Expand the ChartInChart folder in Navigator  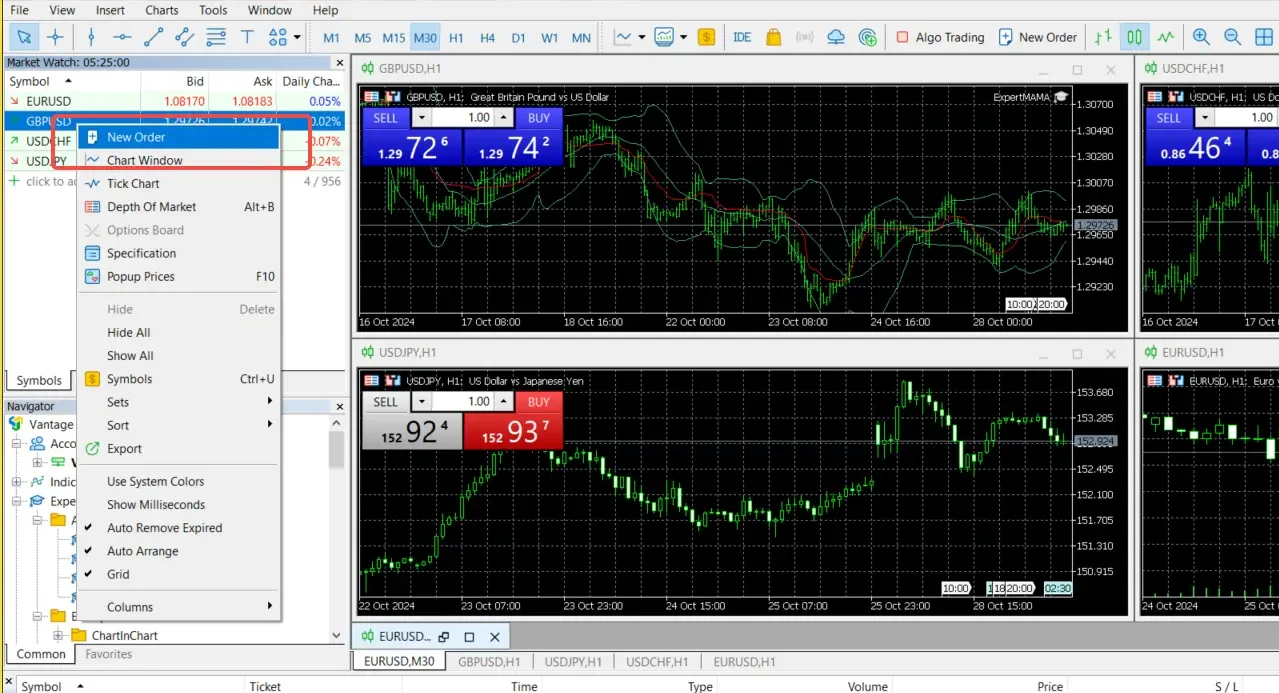pos(58,635)
